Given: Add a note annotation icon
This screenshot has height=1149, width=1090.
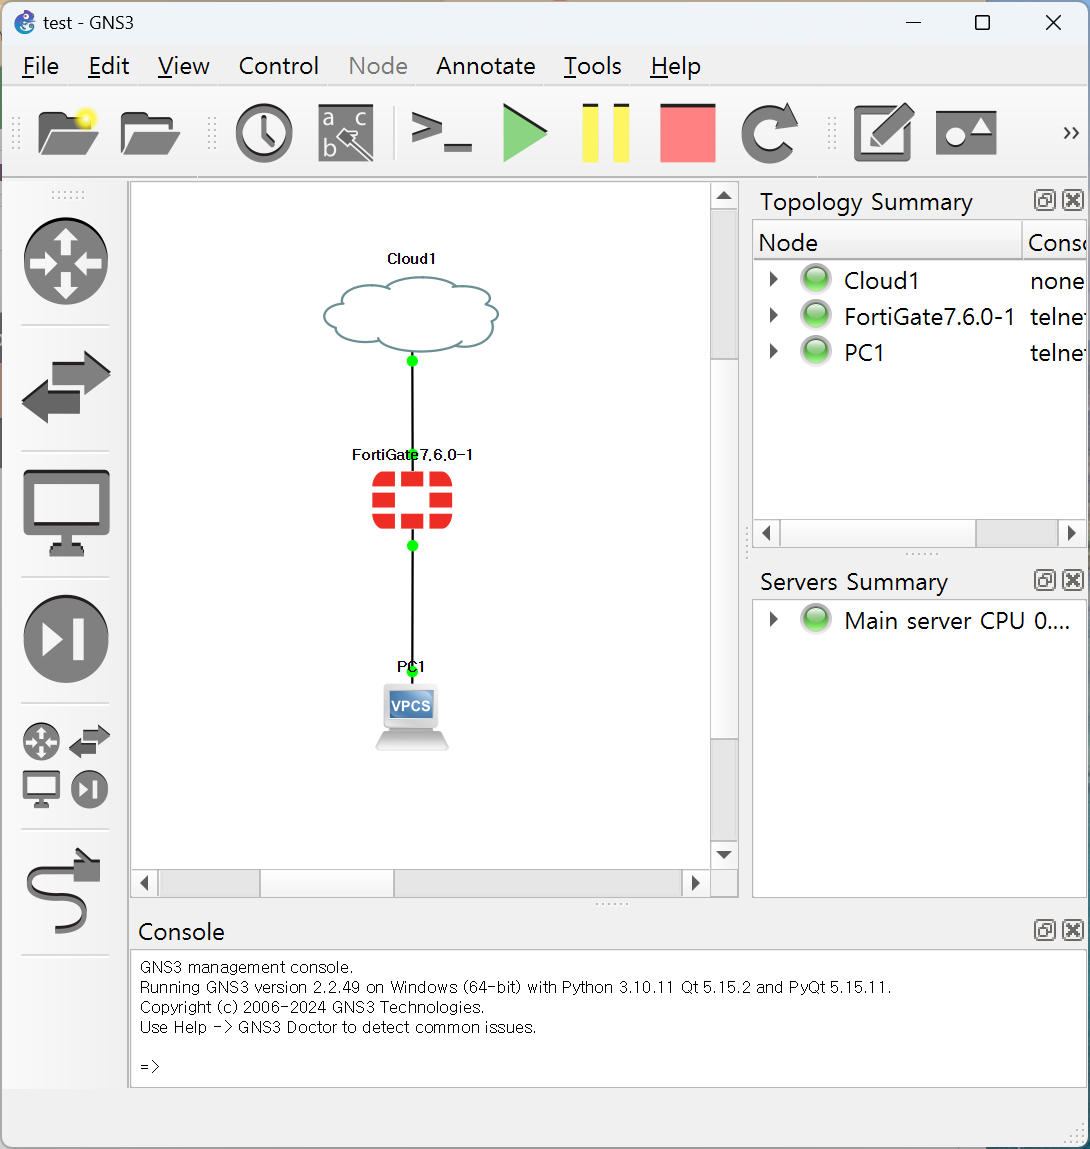Looking at the screenshot, I should [x=884, y=133].
